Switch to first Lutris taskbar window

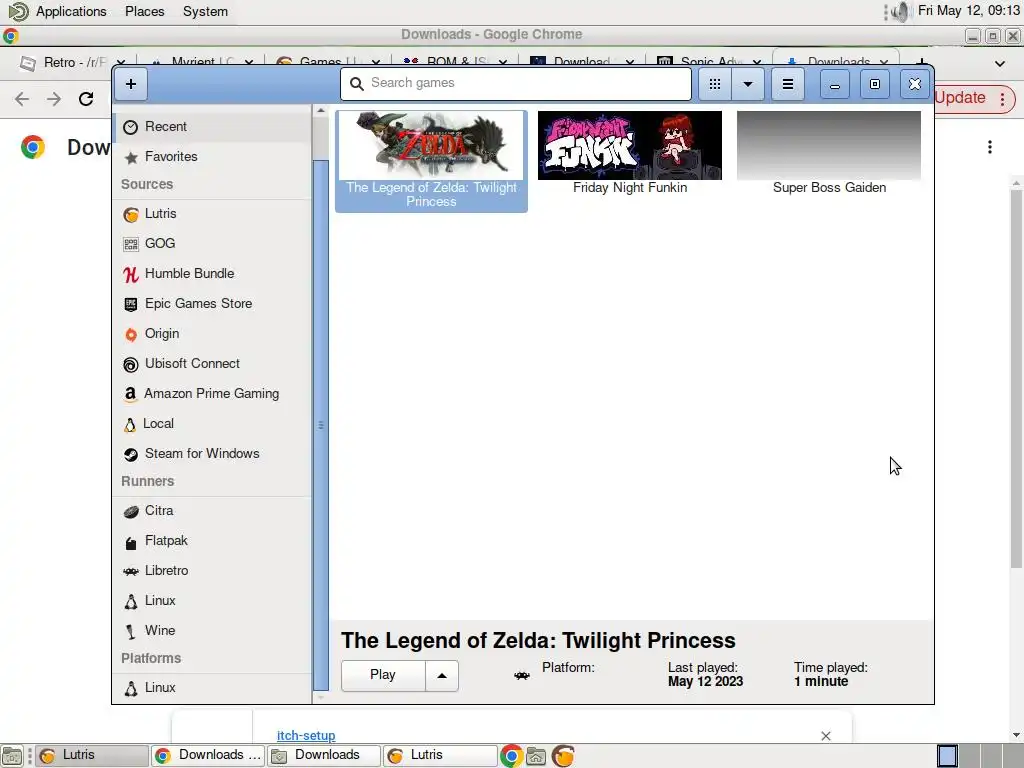(x=91, y=756)
